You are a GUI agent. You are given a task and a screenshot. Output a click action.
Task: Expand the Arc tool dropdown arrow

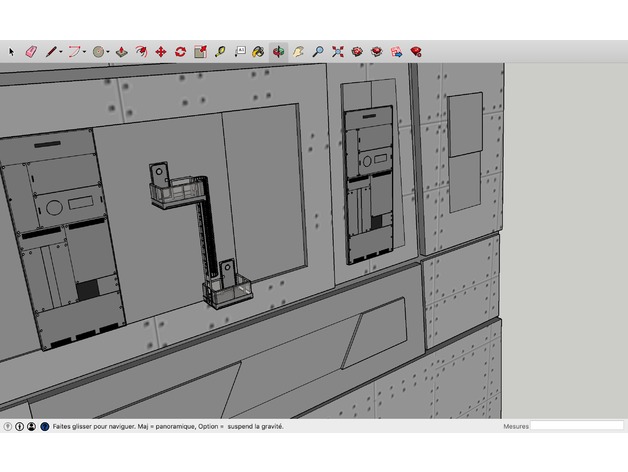coord(85,52)
